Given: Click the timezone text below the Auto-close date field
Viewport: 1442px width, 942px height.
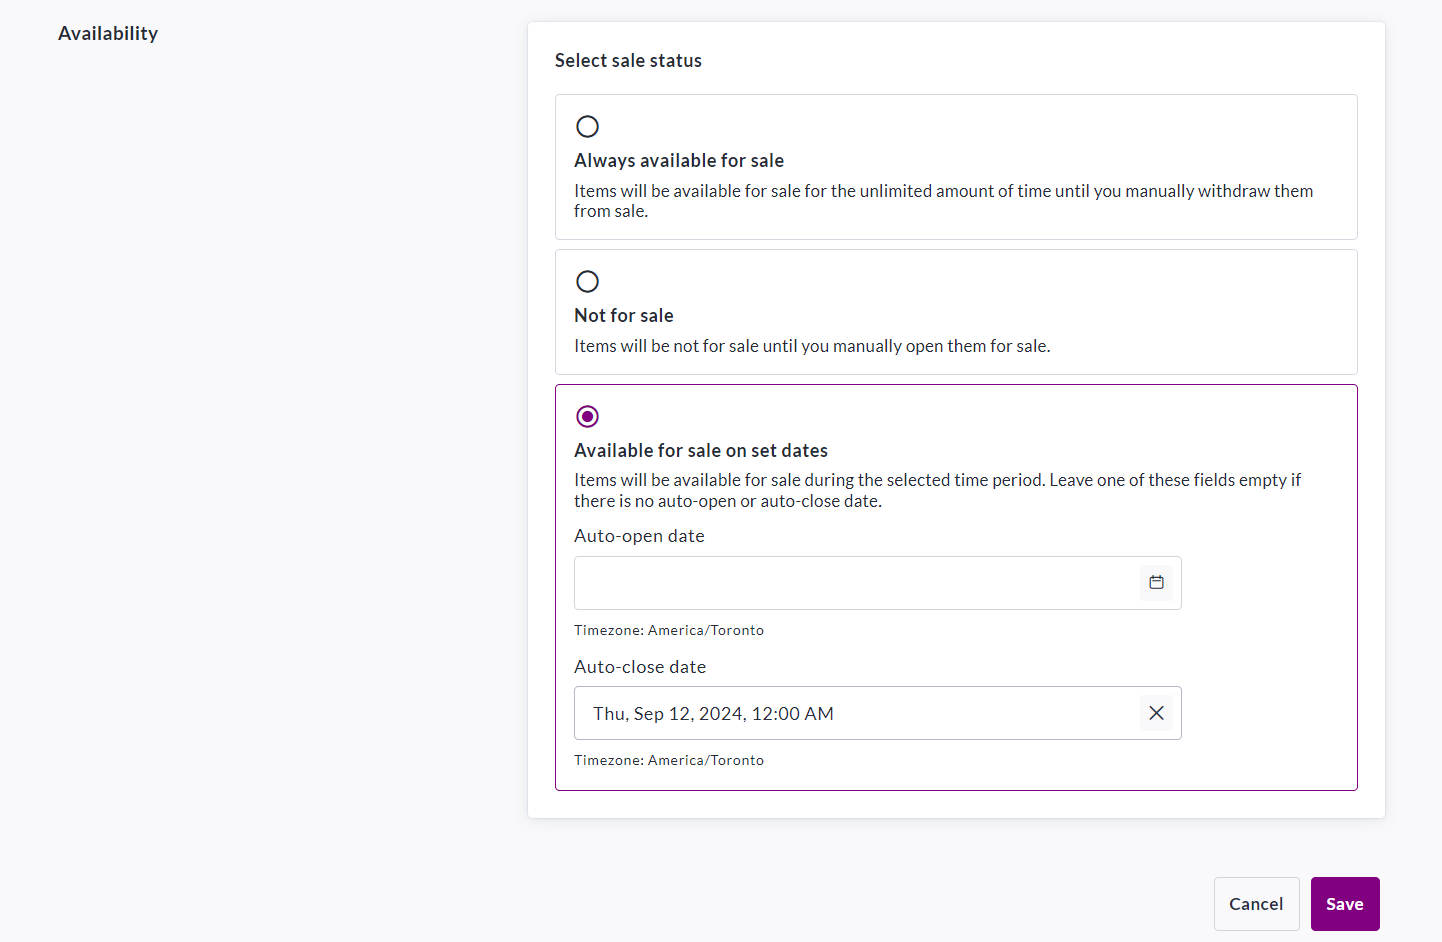Looking at the screenshot, I should click(x=669, y=760).
